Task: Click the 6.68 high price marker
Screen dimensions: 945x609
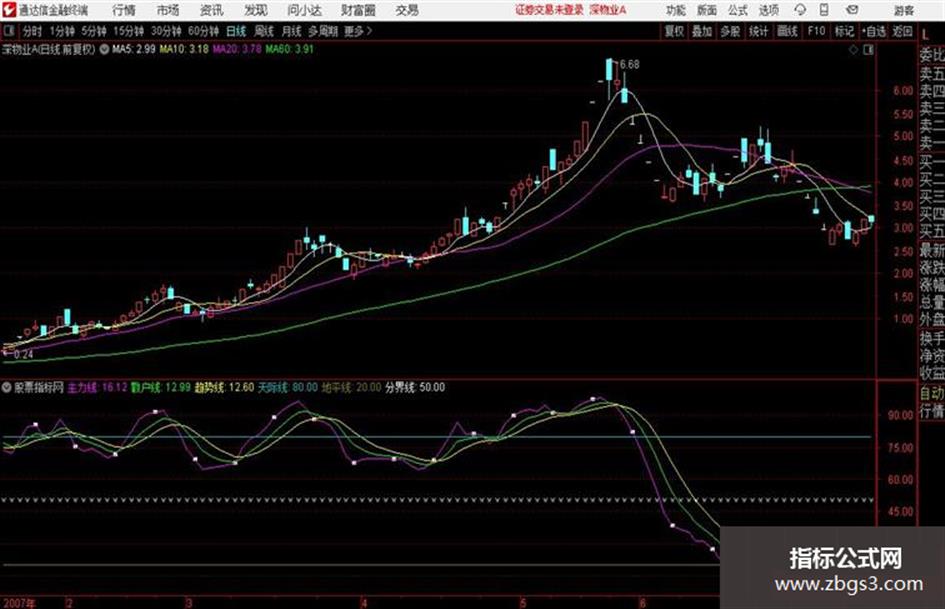Action: coord(629,65)
